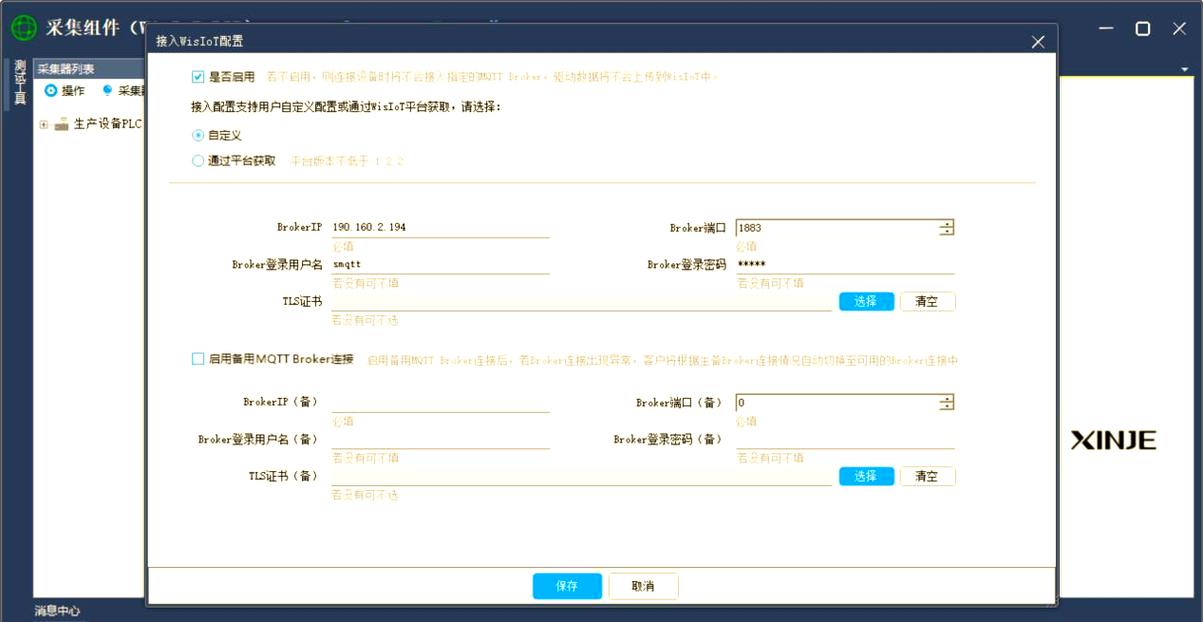This screenshot has height=622, width=1203.
Task: Click the 取消 button
Action: point(643,586)
